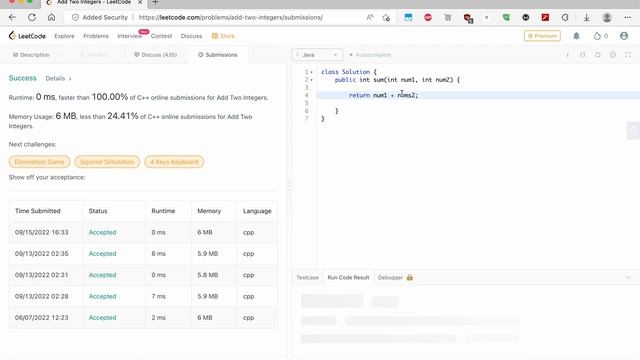Click the editor info icon
Screen dimensions: 640x360
coord(567,55)
